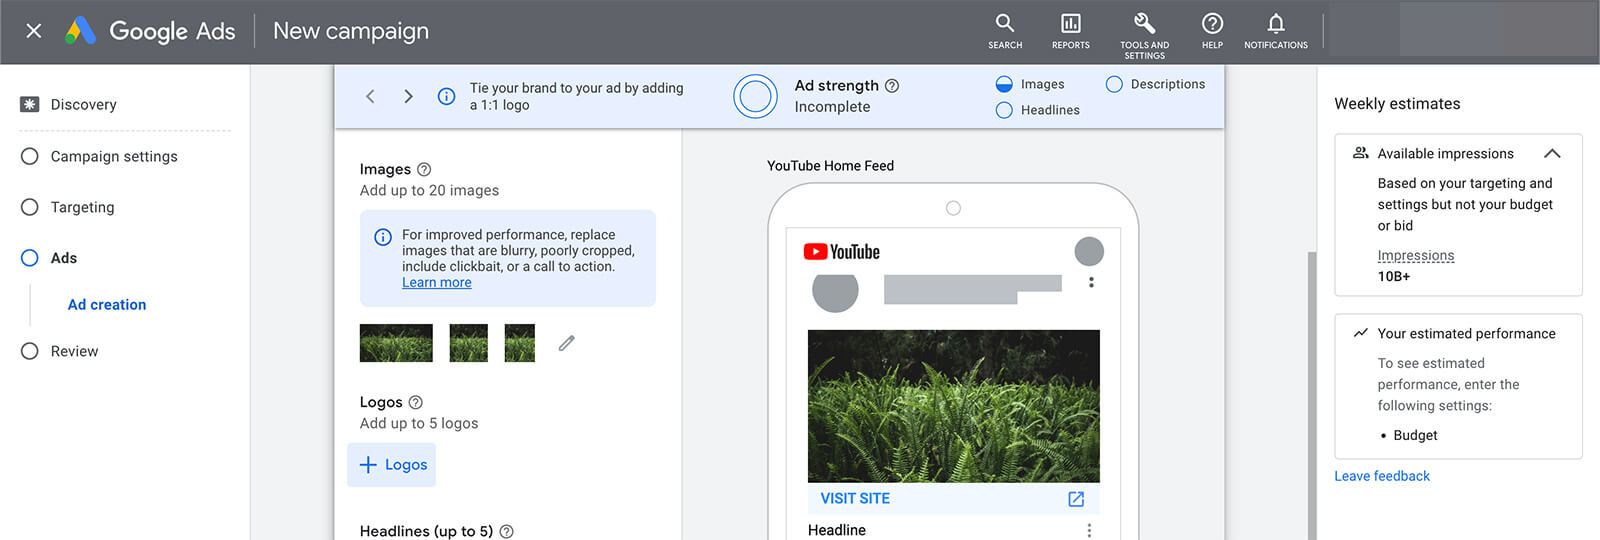Click the 'Weekly estimates' heading
Screen dimensions: 1600x540
1397,104
